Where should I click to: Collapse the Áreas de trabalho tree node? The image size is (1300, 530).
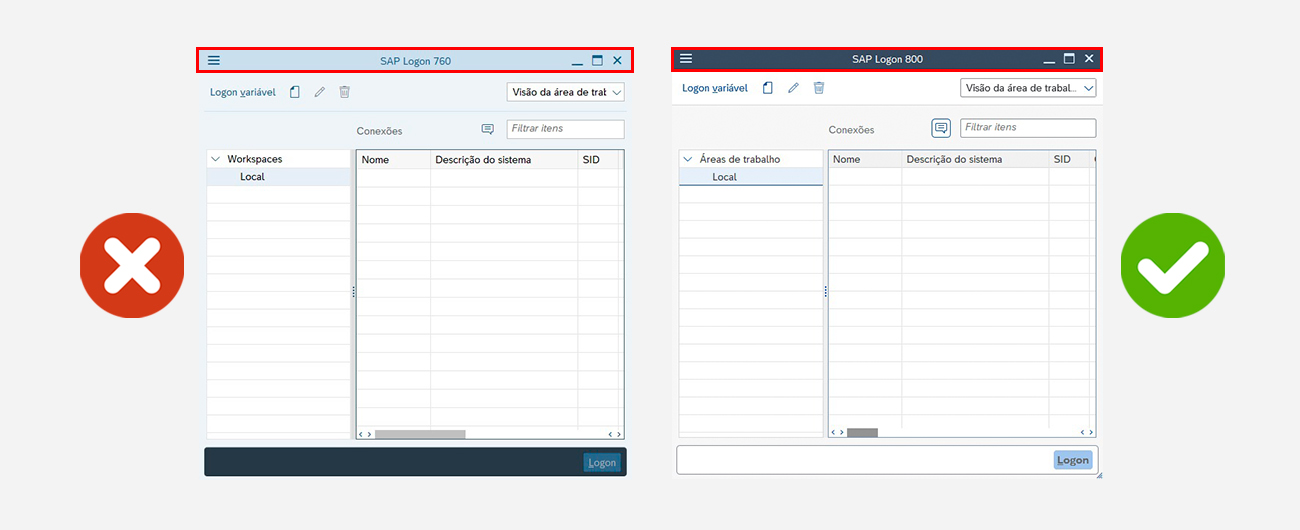pos(688,159)
